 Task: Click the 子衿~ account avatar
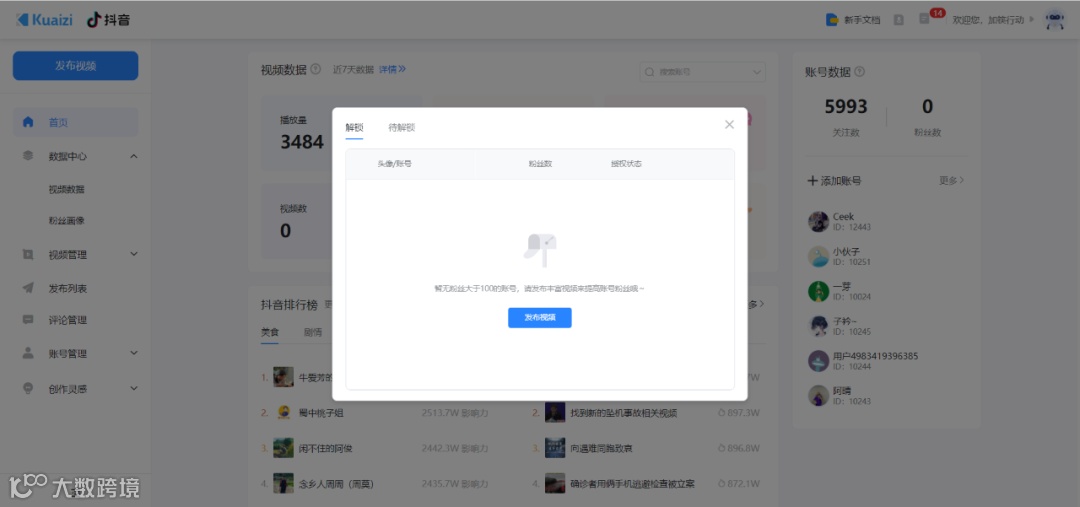click(818, 326)
